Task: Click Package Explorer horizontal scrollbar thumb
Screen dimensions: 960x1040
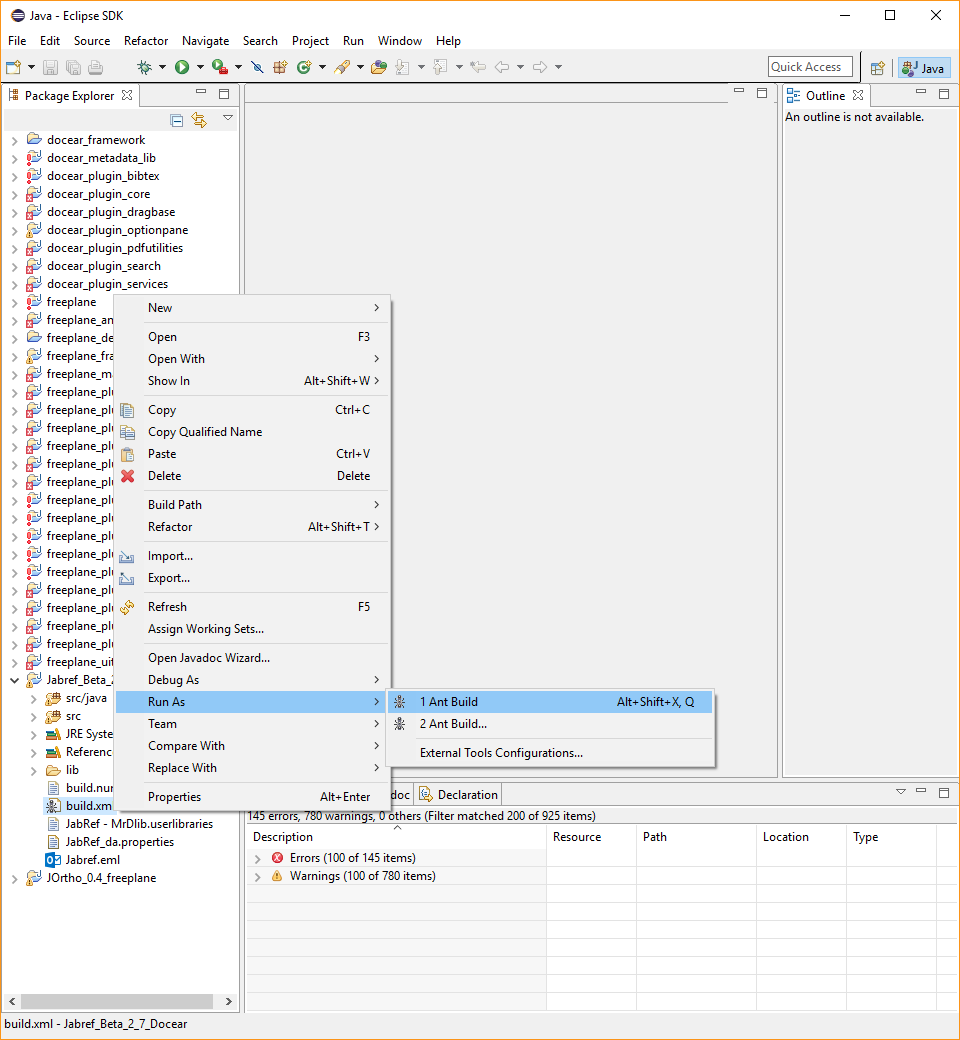Action: coord(117,1002)
